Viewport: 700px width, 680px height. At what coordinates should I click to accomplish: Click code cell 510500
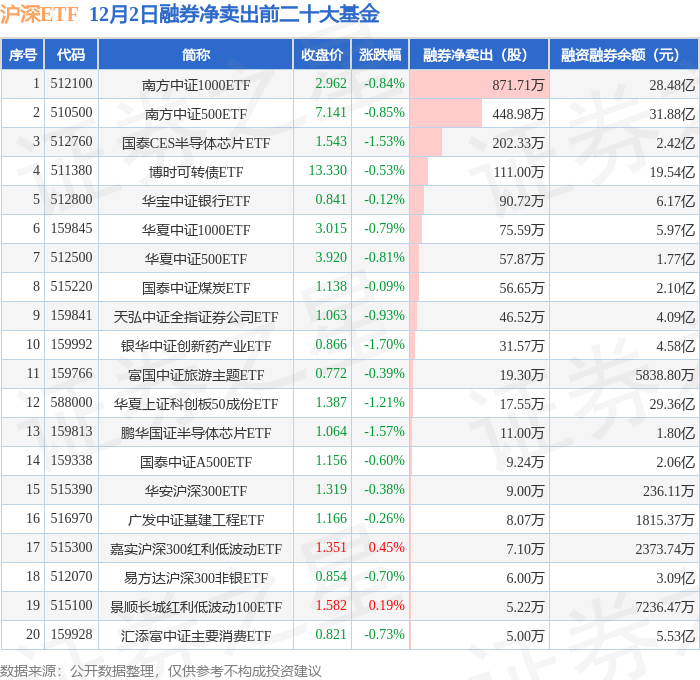pos(71,113)
